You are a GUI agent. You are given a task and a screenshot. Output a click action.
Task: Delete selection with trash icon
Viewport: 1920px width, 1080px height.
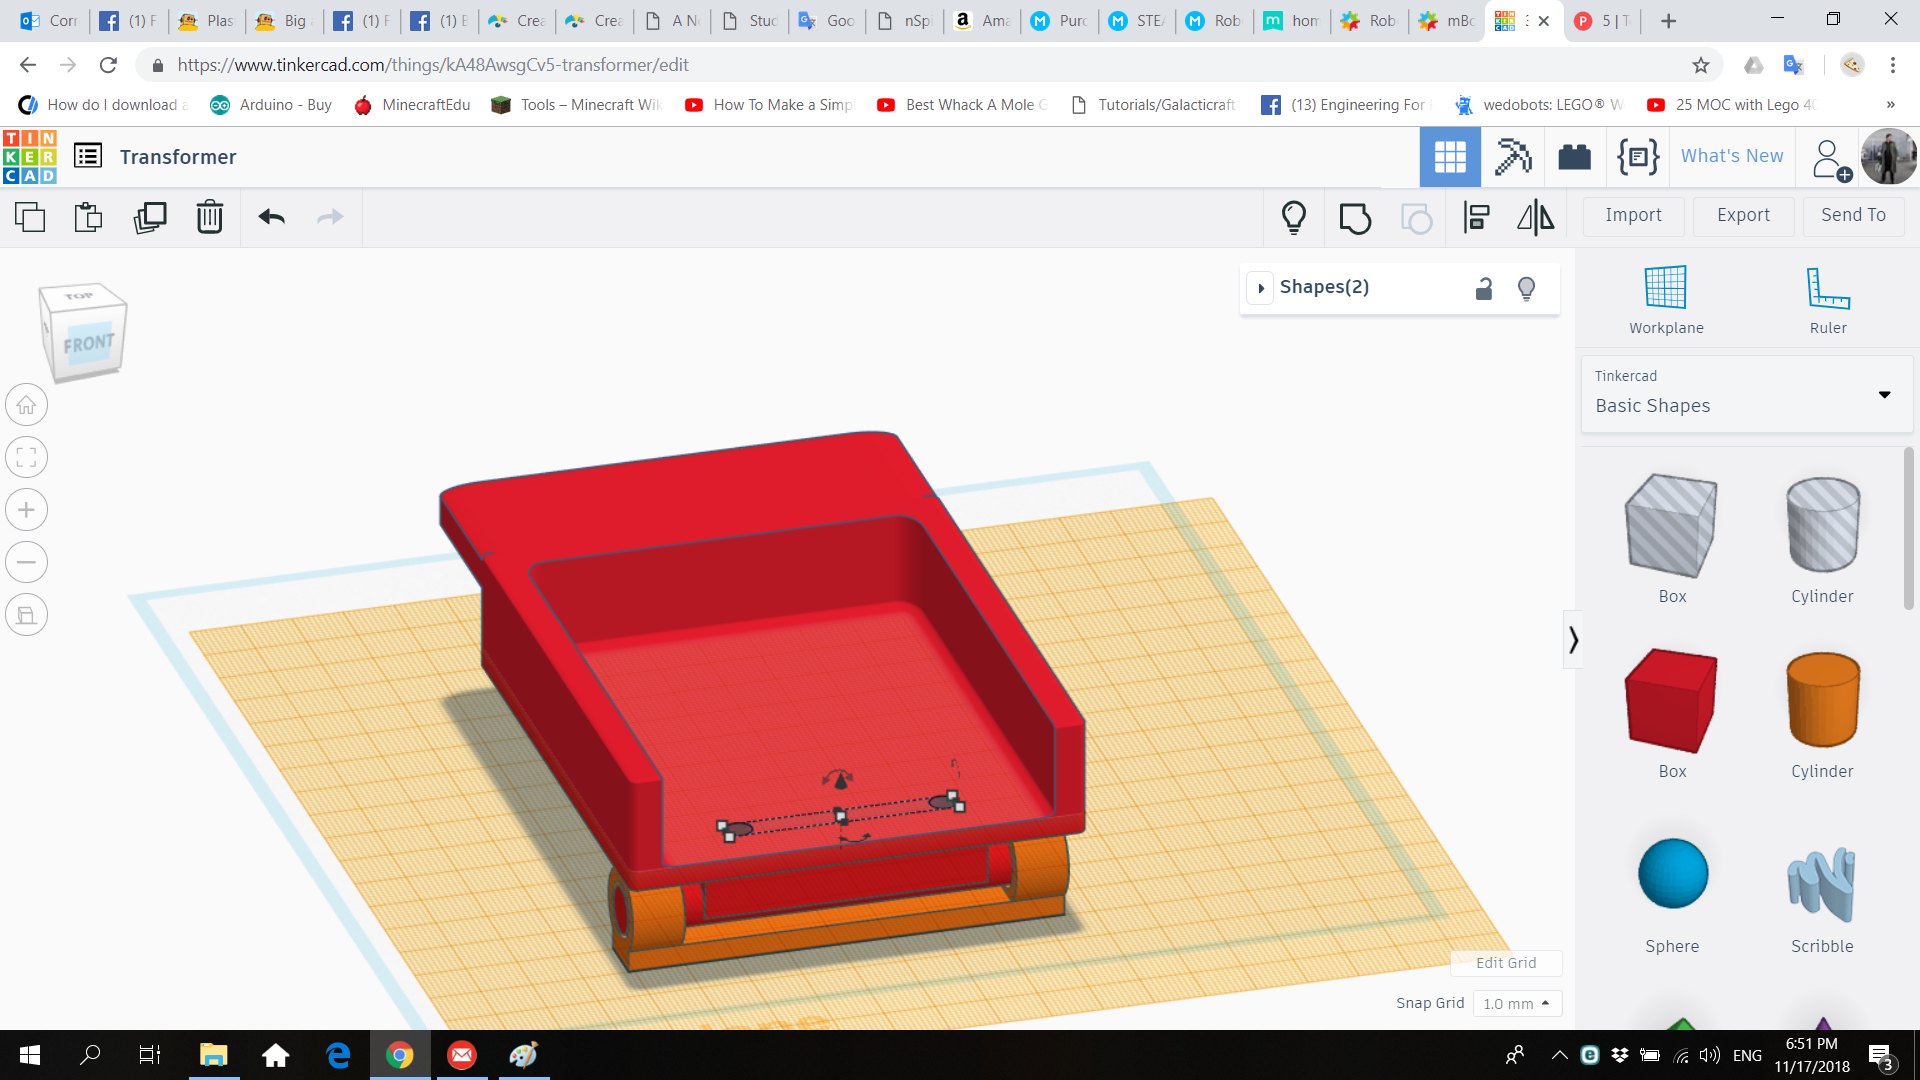(209, 217)
